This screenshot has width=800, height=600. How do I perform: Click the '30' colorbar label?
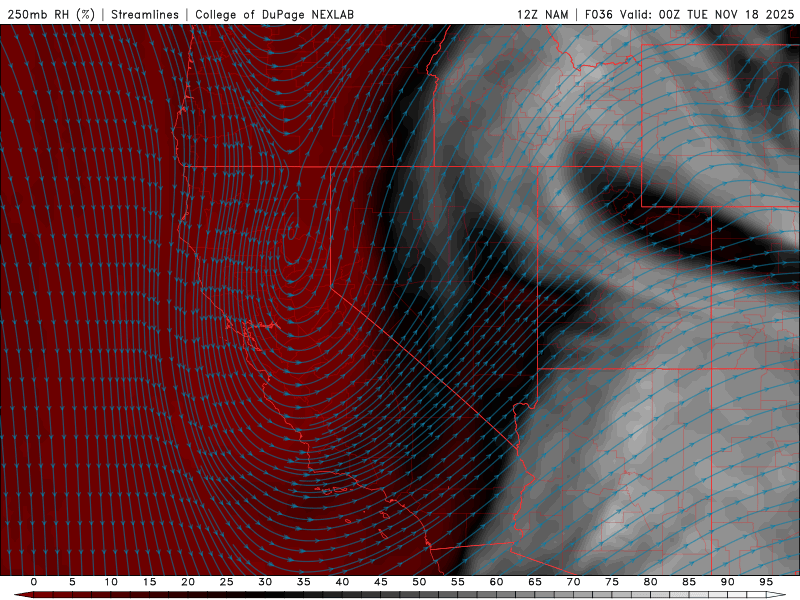click(265, 582)
